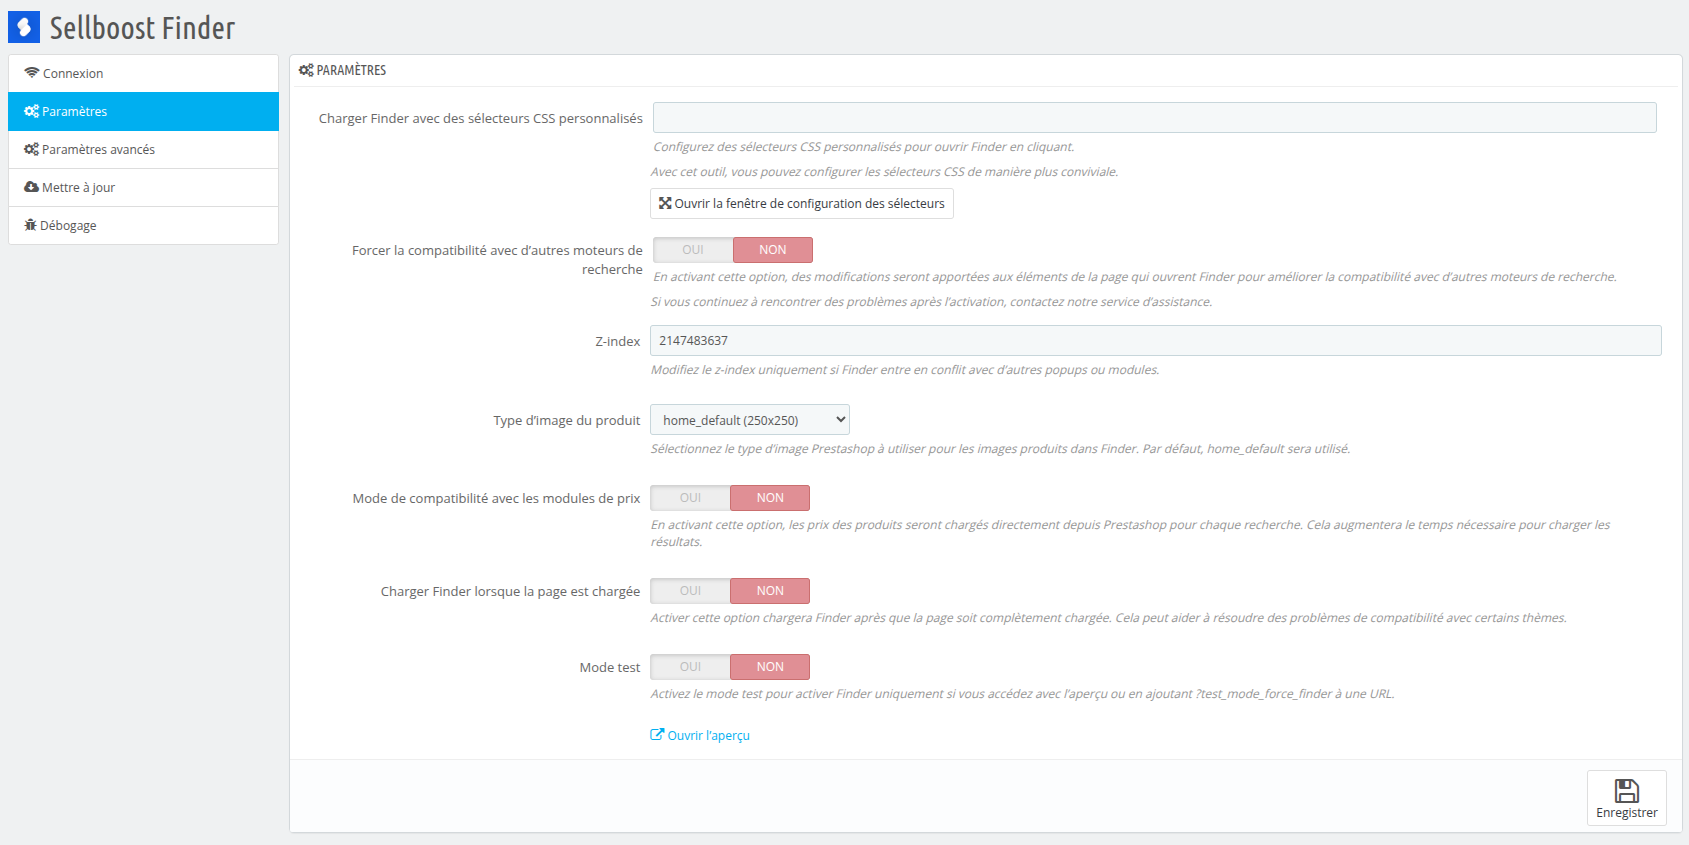
Task: Click the Z-index input field
Action: 1156,341
